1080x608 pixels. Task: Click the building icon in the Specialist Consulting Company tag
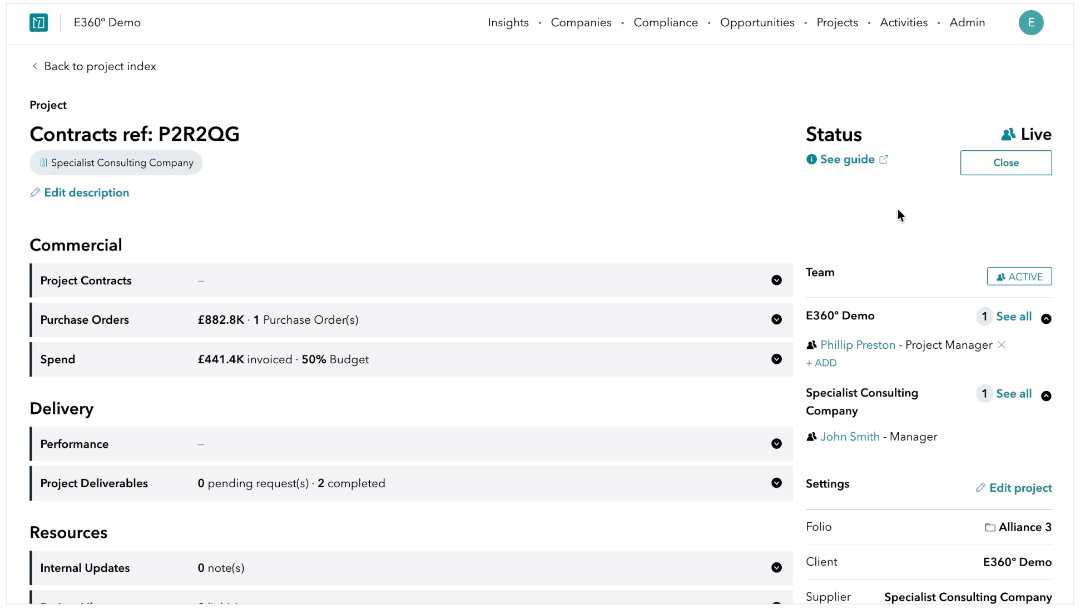43,163
